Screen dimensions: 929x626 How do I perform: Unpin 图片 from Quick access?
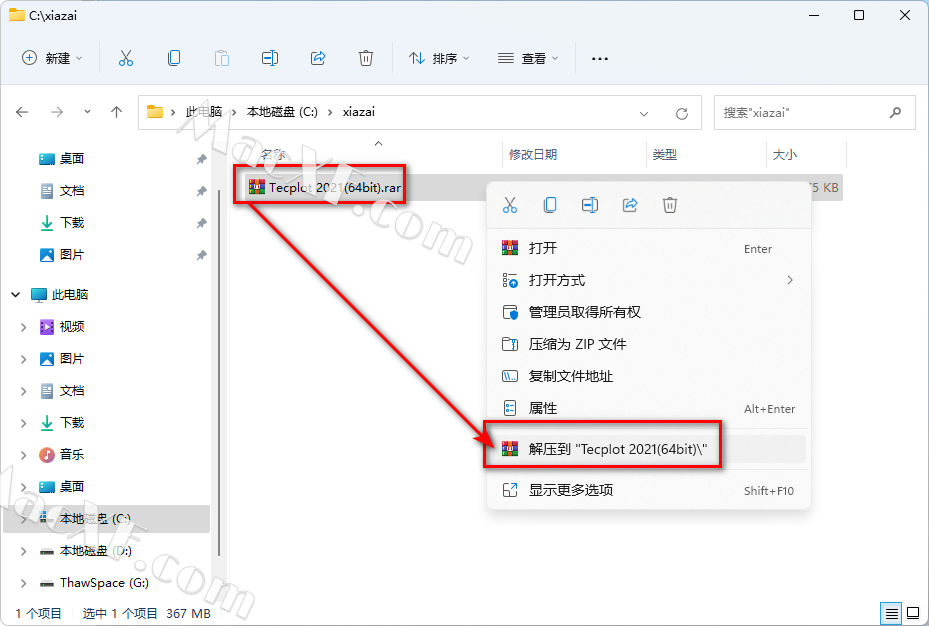tap(201, 255)
